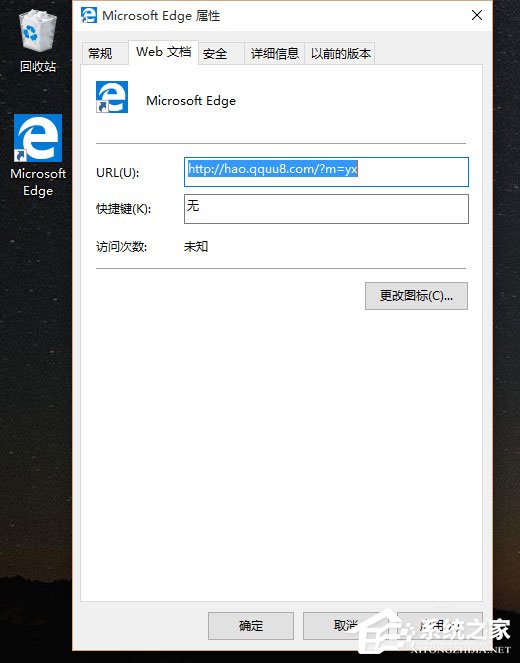This screenshot has height=663, width=520.
Task: Click the 回收站 label under the bin
Action: point(38,66)
